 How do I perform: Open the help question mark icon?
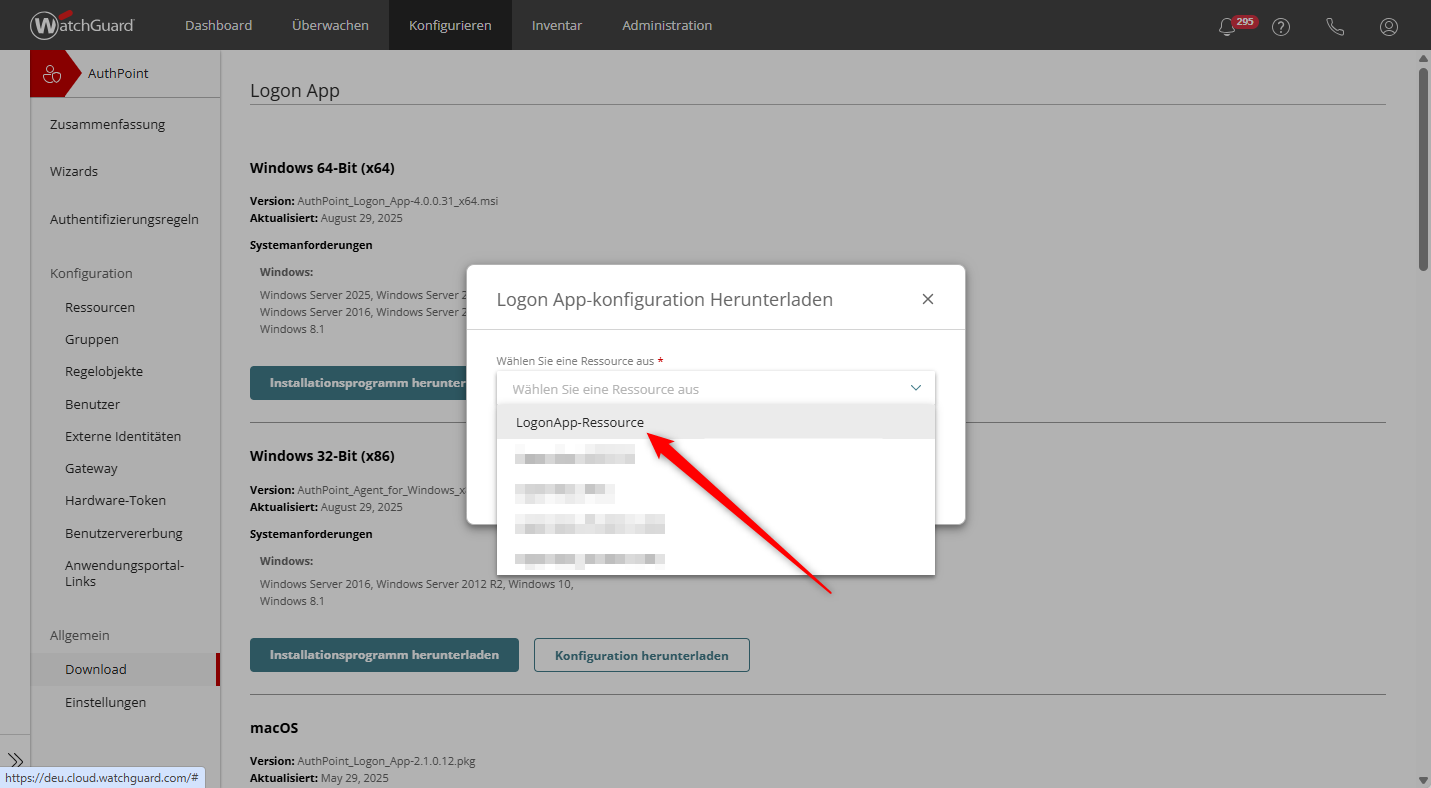pos(1281,27)
